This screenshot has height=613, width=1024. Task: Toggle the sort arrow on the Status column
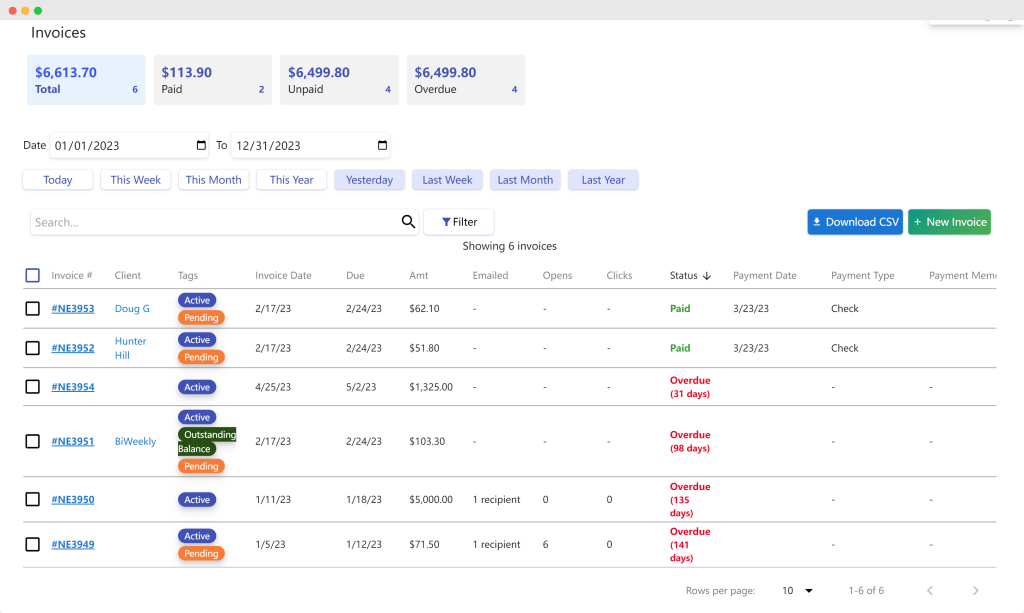coord(707,275)
